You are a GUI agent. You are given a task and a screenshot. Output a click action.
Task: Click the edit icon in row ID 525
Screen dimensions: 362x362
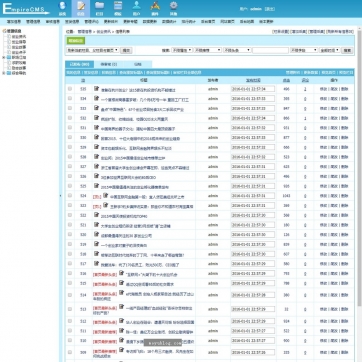(x=96, y=186)
